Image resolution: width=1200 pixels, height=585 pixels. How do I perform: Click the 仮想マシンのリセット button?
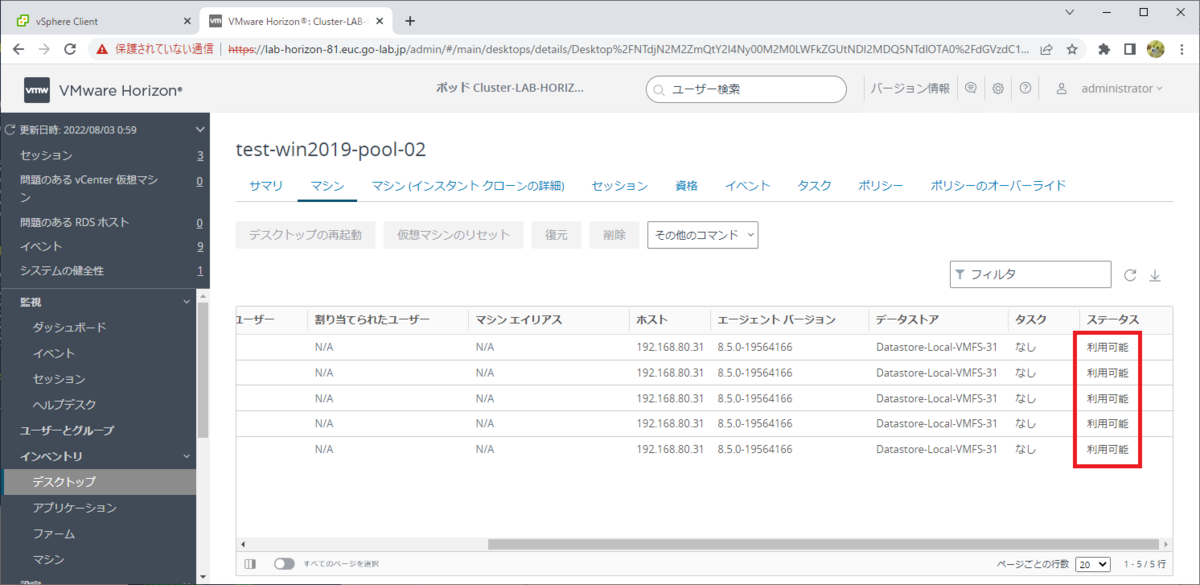[453, 235]
